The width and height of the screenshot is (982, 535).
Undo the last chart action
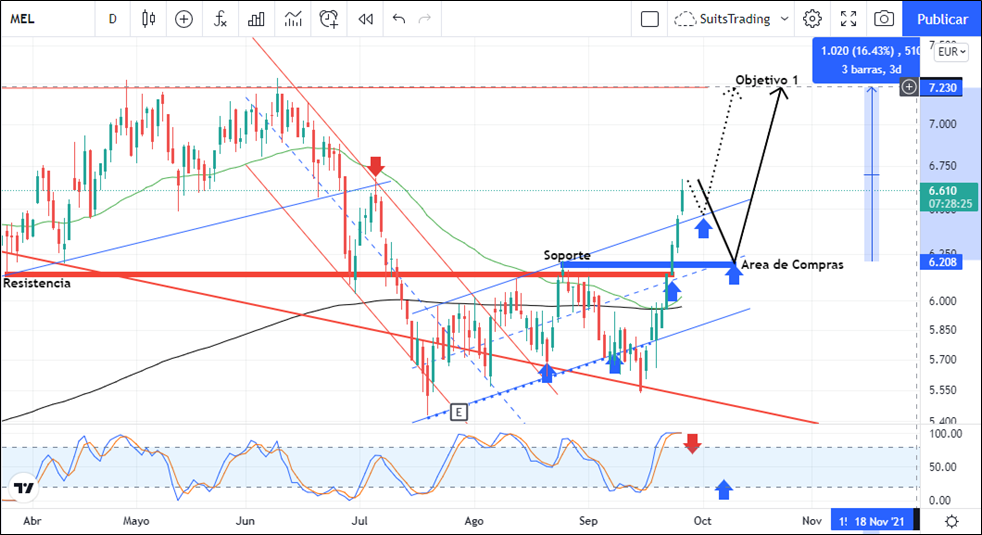point(400,18)
